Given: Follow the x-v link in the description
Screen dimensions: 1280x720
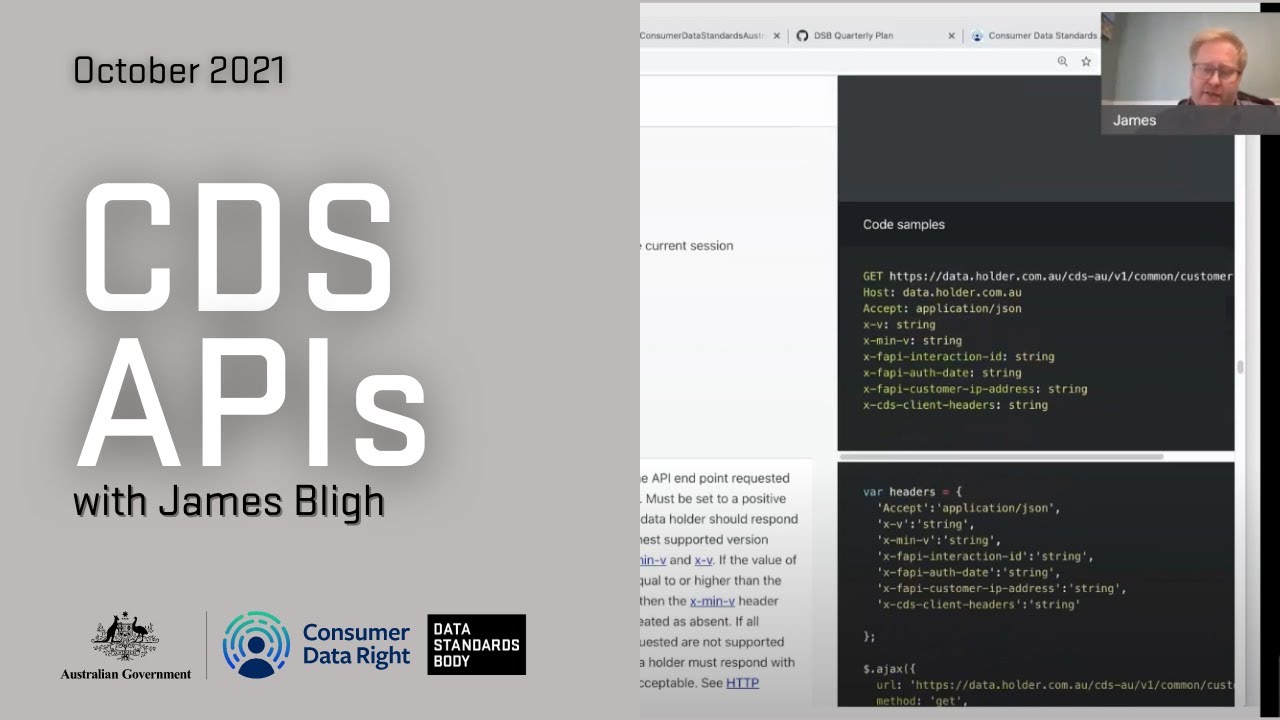Looking at the screenshot, I should coord(703,560).
